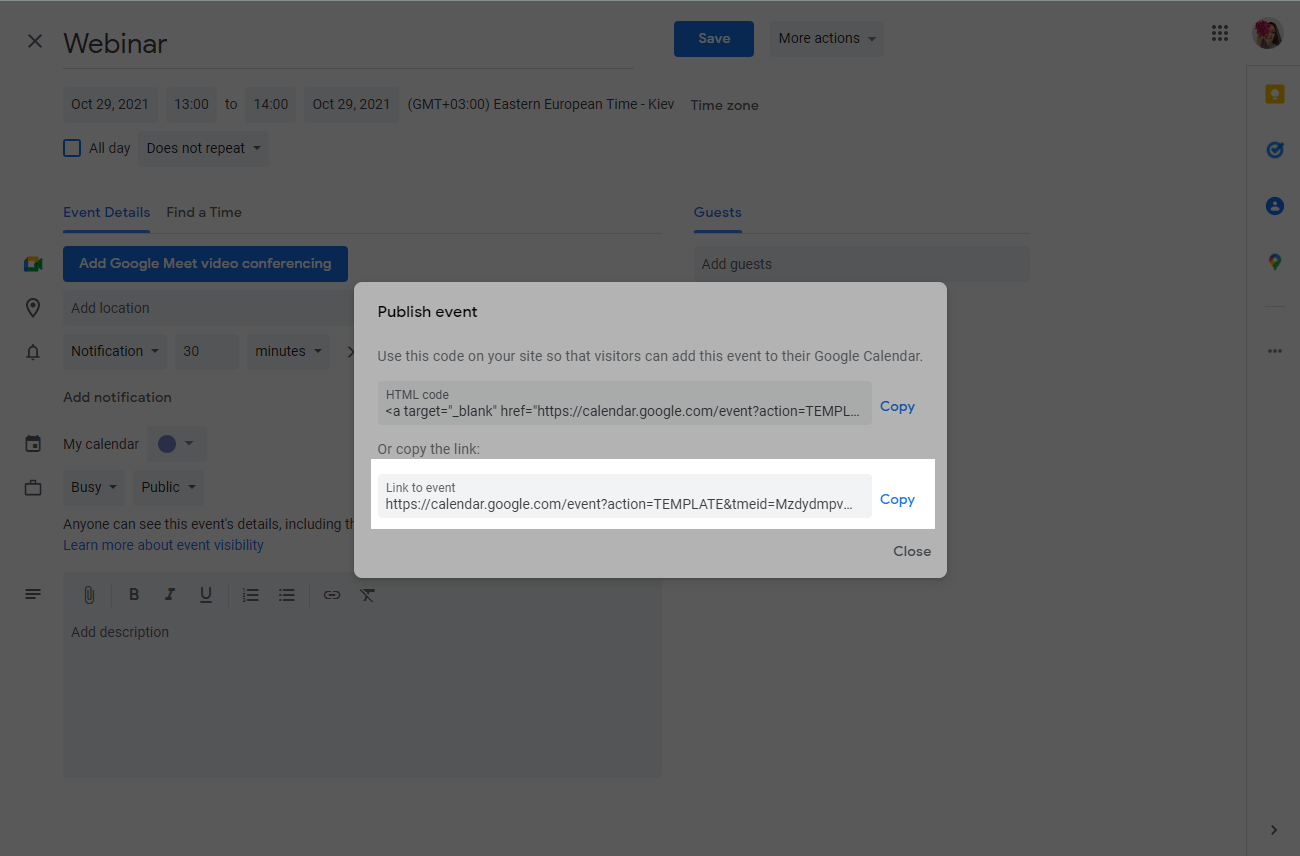This screenshot has height=856, width=1300.
Task: Open the Contacts side panel icon
Action: [1274, 206]
